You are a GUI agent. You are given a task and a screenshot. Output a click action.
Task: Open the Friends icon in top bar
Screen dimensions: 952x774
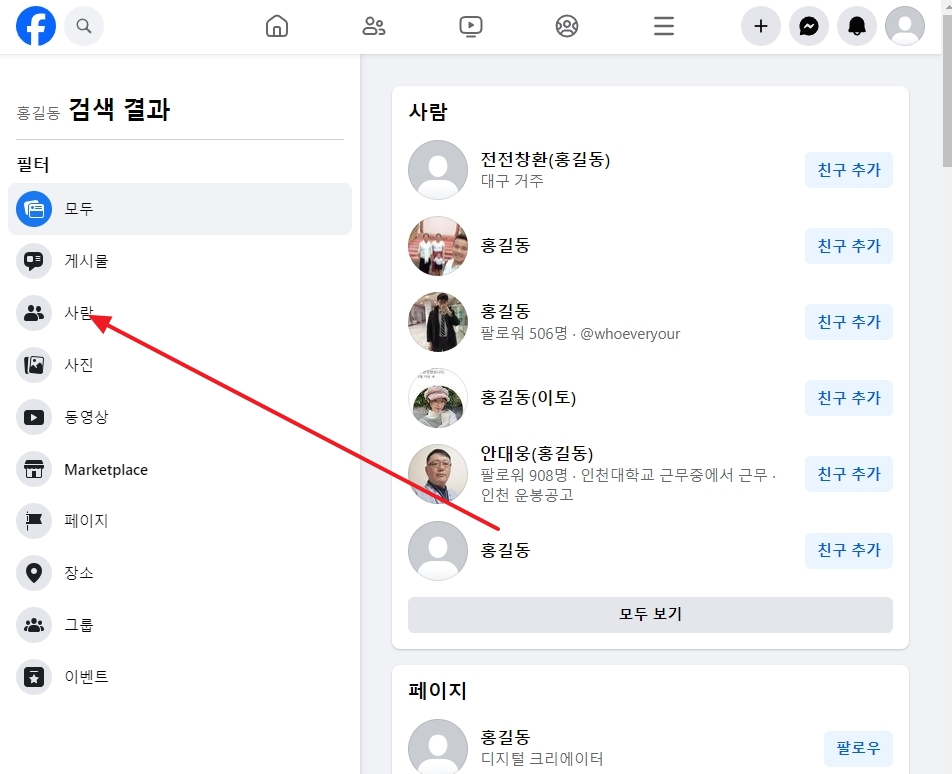tap(373, 26)
